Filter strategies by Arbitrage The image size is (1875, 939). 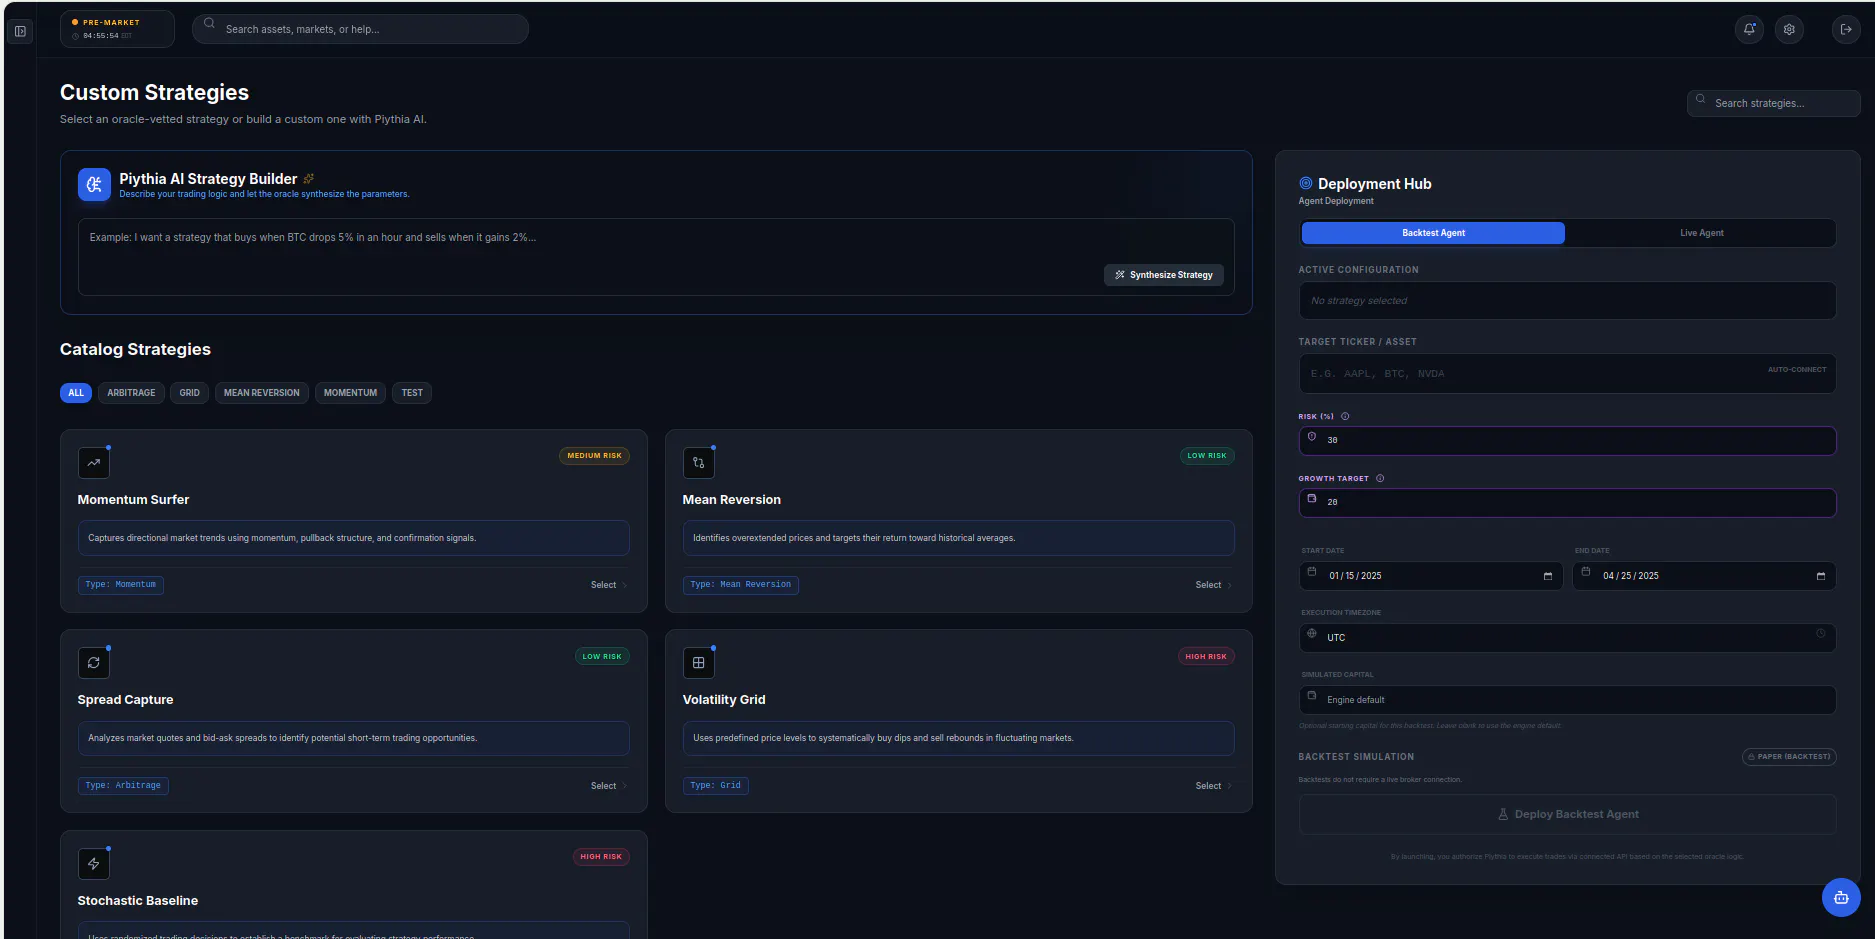[x=131, y=393]
